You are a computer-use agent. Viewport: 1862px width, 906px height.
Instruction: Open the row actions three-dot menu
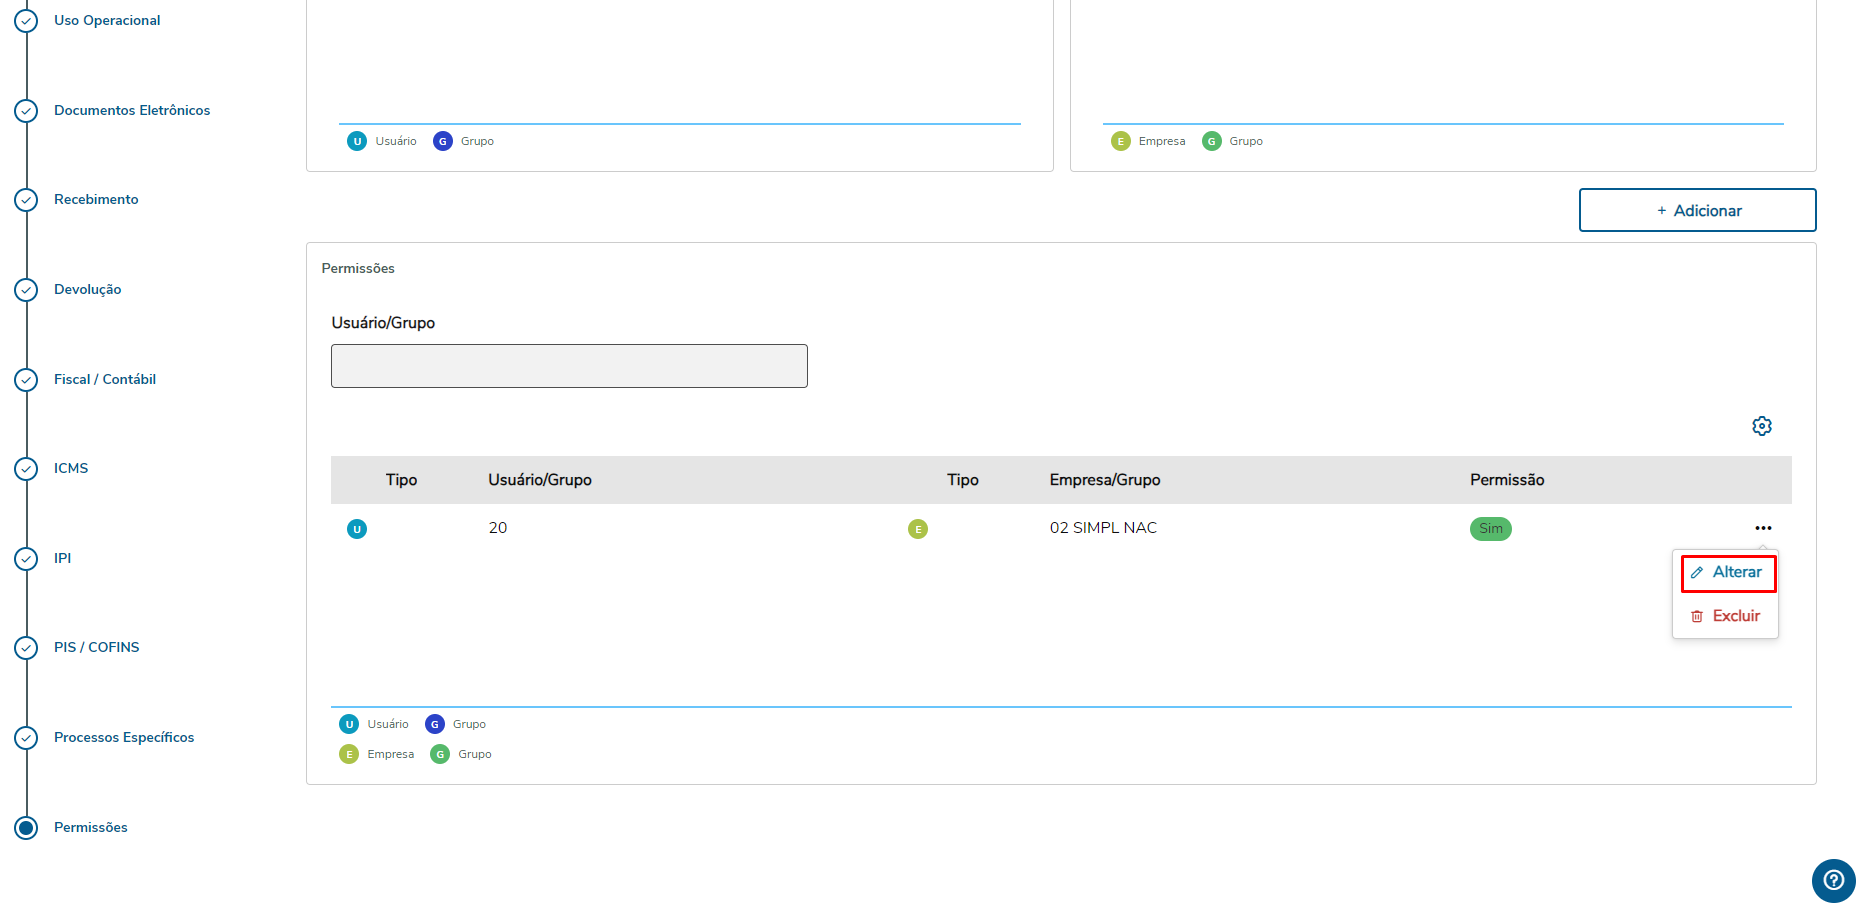coord(1763,528)
